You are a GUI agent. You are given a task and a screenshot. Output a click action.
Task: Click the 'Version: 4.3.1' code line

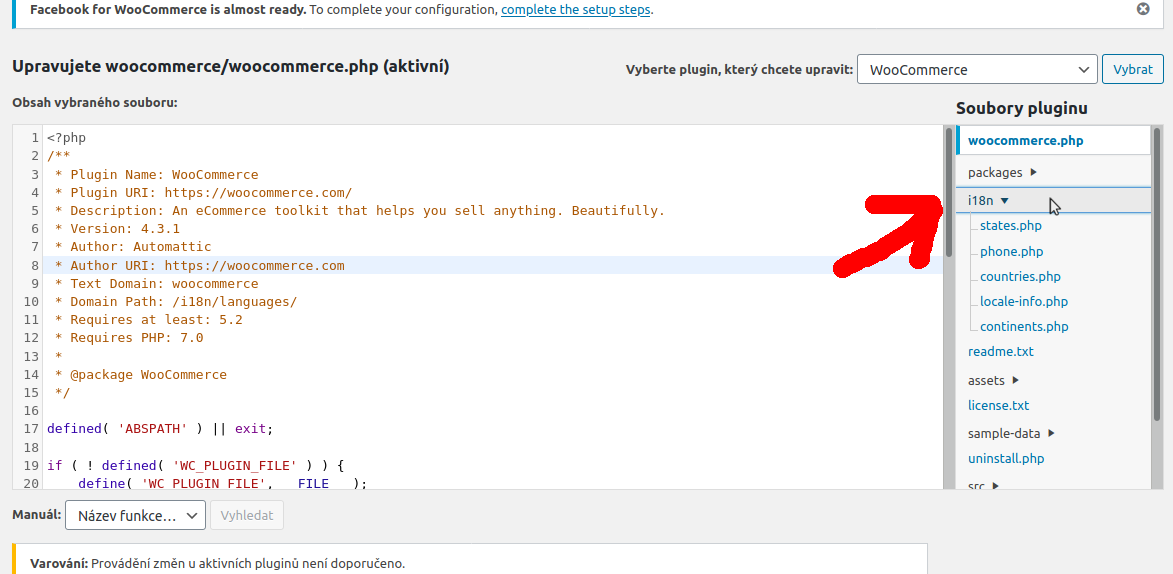(x=117, y=229)
